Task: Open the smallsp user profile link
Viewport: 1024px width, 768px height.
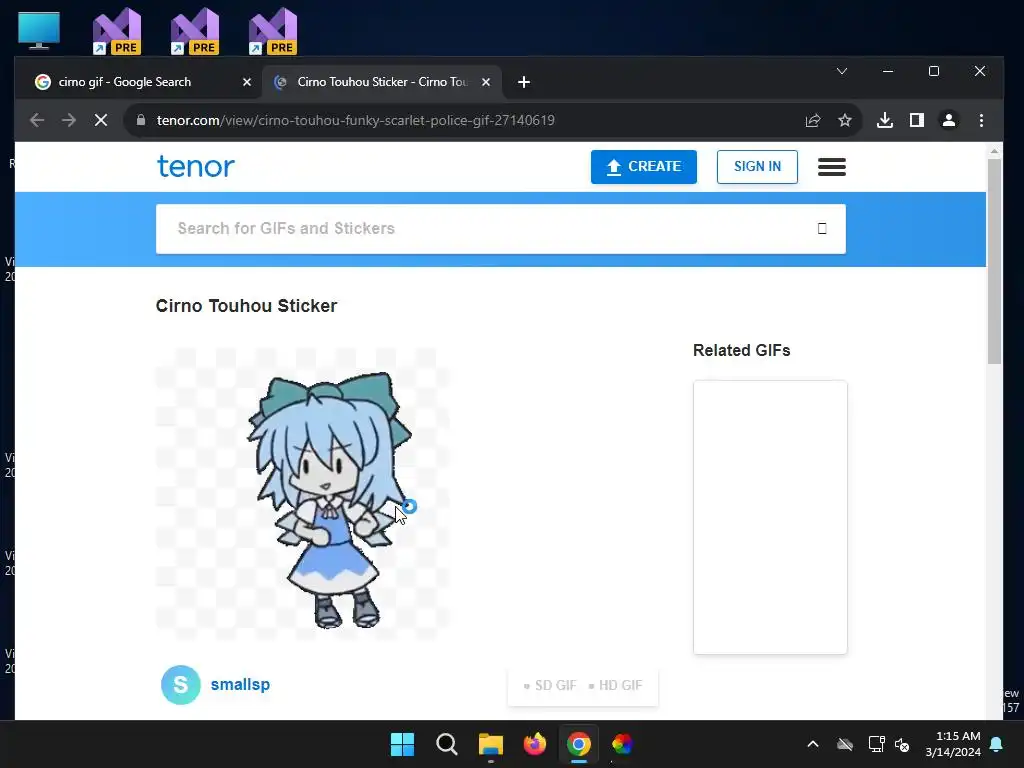Action: [240, 684]
